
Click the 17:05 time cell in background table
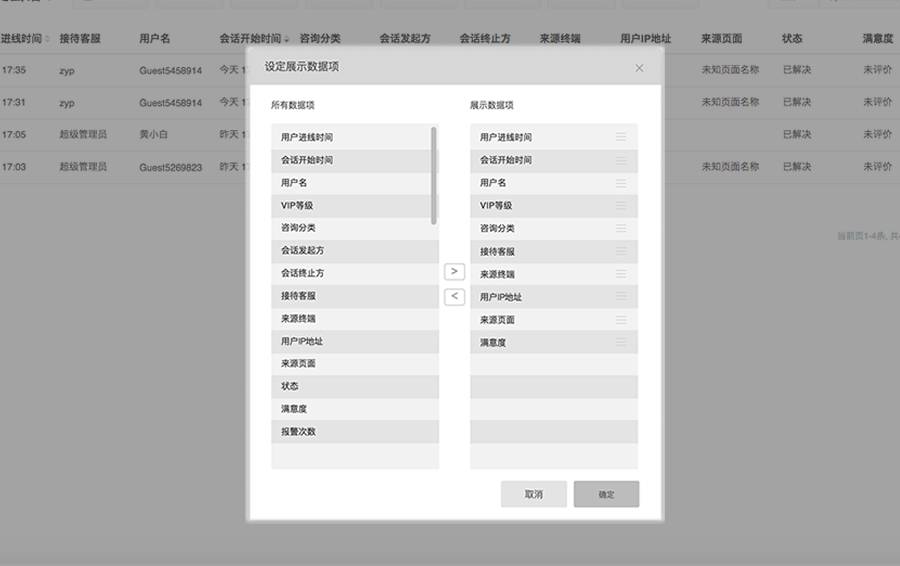click(x=14, y=134)
